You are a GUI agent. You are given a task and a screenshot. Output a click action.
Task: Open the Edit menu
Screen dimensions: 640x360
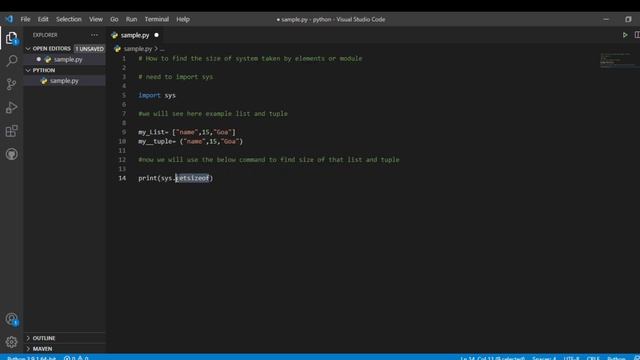[43, 19]
